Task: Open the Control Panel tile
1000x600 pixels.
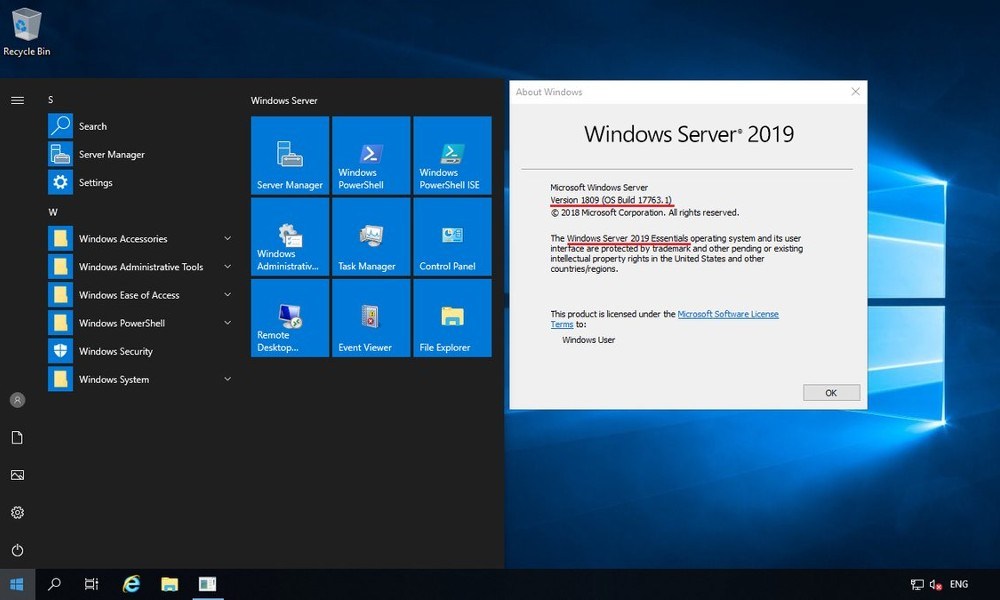Action: point(451,237)
